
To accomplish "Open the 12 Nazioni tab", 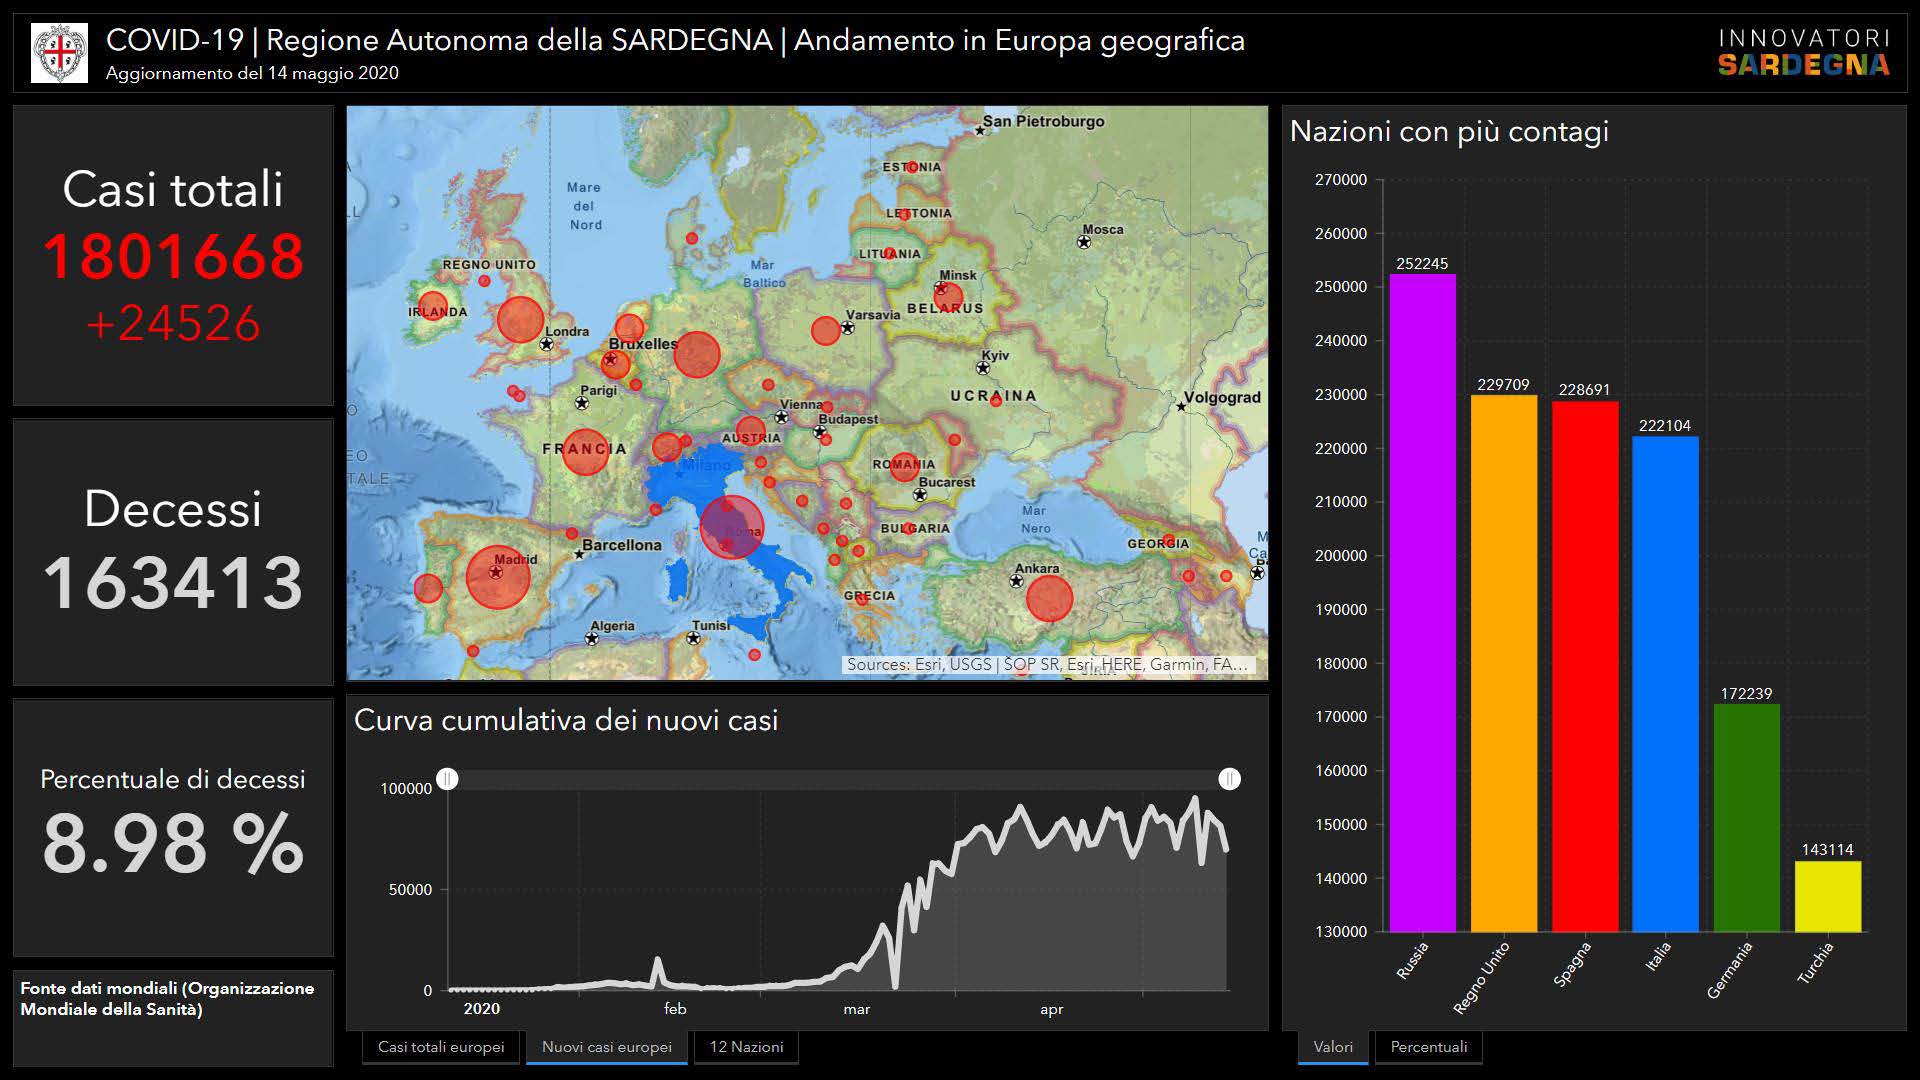I will [746, 1047].
